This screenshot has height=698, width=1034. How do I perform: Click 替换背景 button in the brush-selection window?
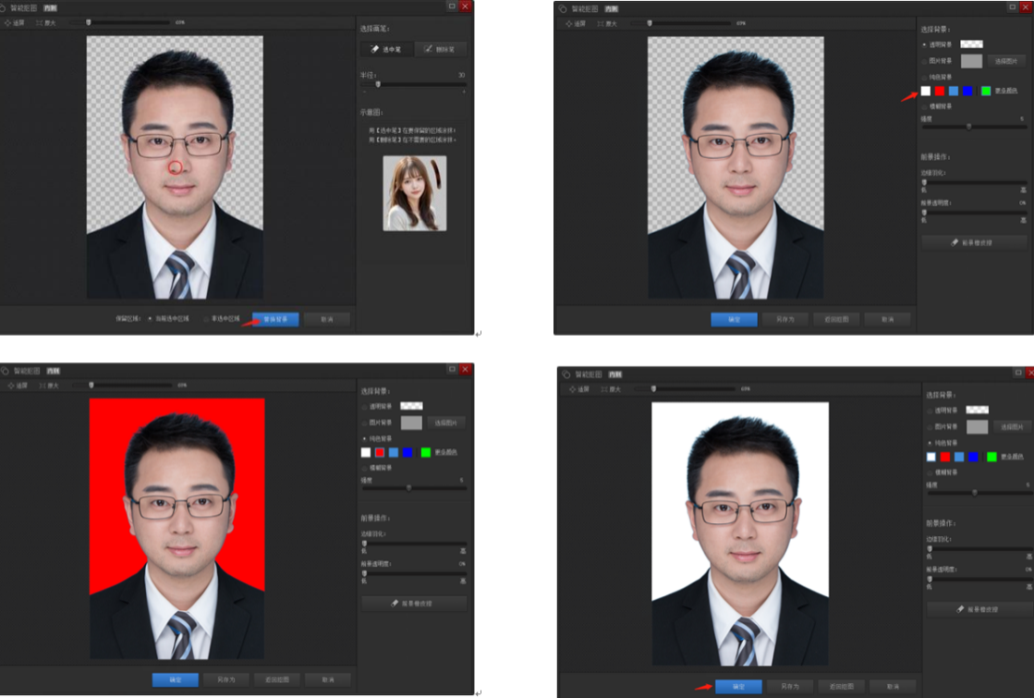(x=275, y=319)
